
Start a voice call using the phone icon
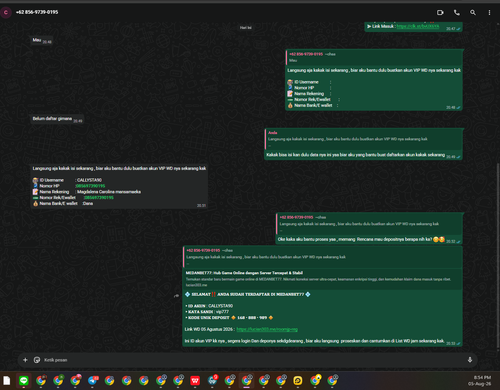tap(457, 13)
